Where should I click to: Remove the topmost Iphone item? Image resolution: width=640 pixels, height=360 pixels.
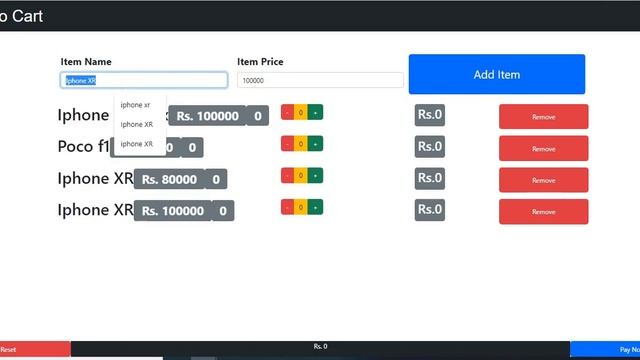pyautogui.click(x=544, y=117)
